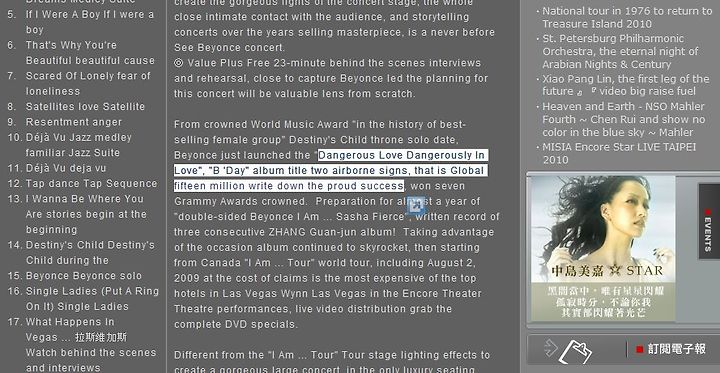This screenshot has height=373, width=720.
Task: Click 'Different from the "I Am ... Tour"' line
Action: pos(332,355)
